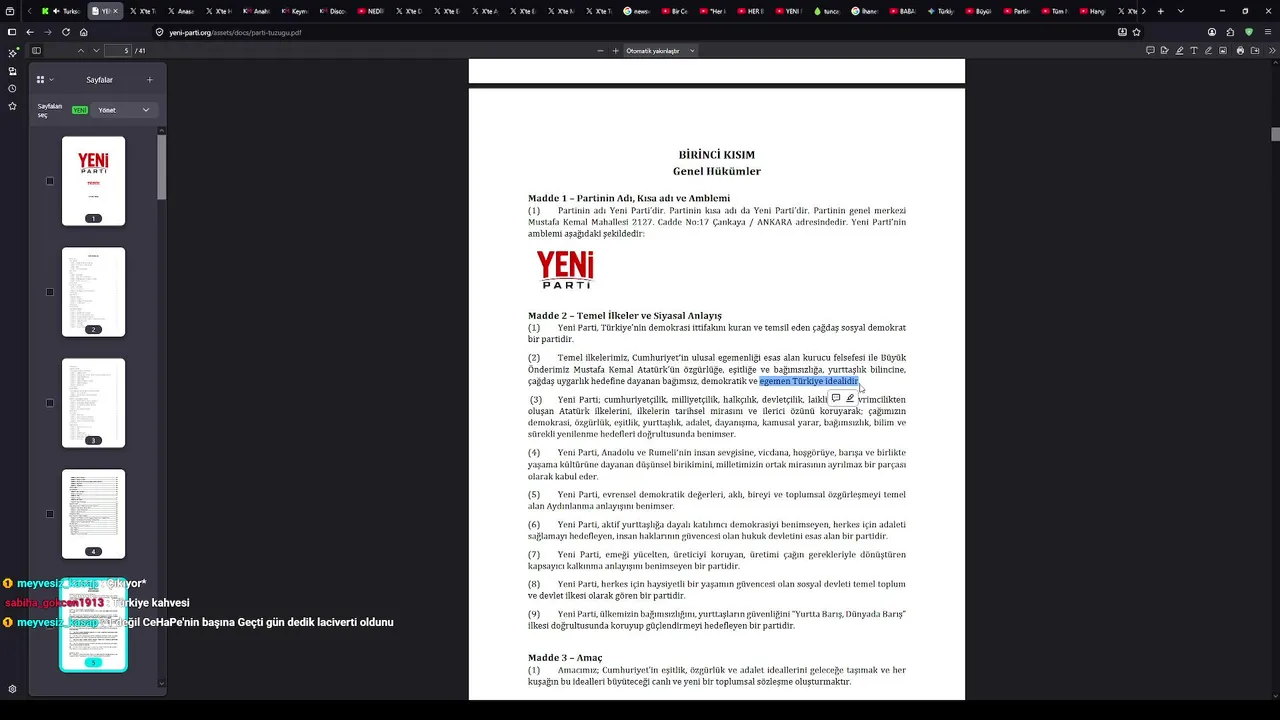The height and width of the screenshot is (720, 1280).
Task: Go to previous PDF page arrow
Action: pos(81,50)
